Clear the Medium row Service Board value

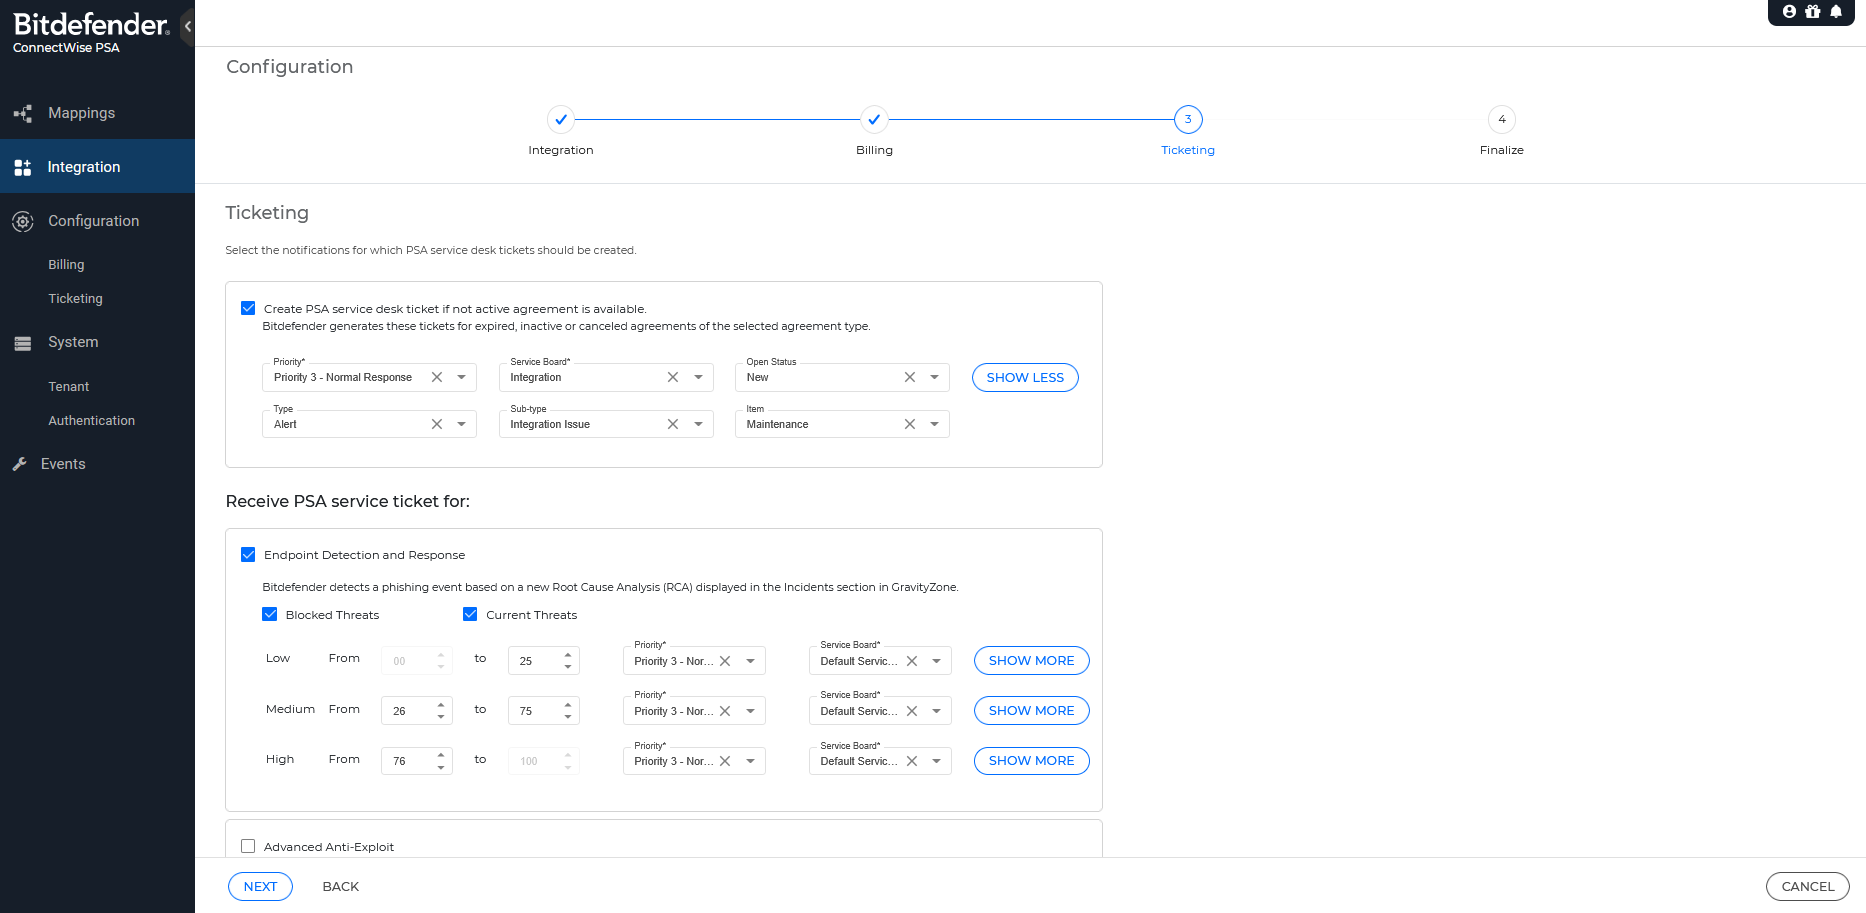click(x=912, y=711)
